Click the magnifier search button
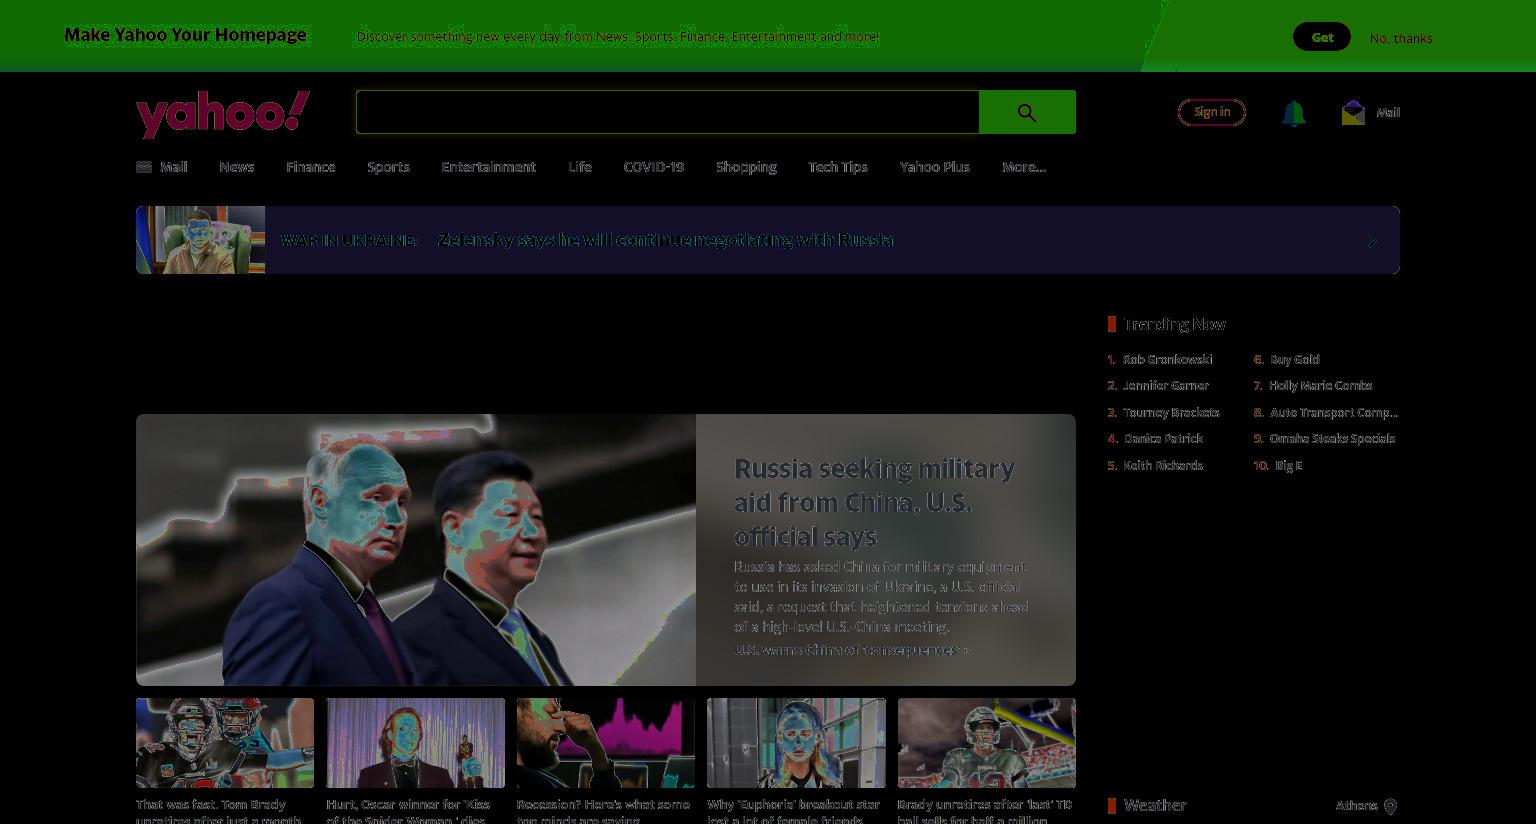This screenshot has width=1536, height=824. point(1027,112)
